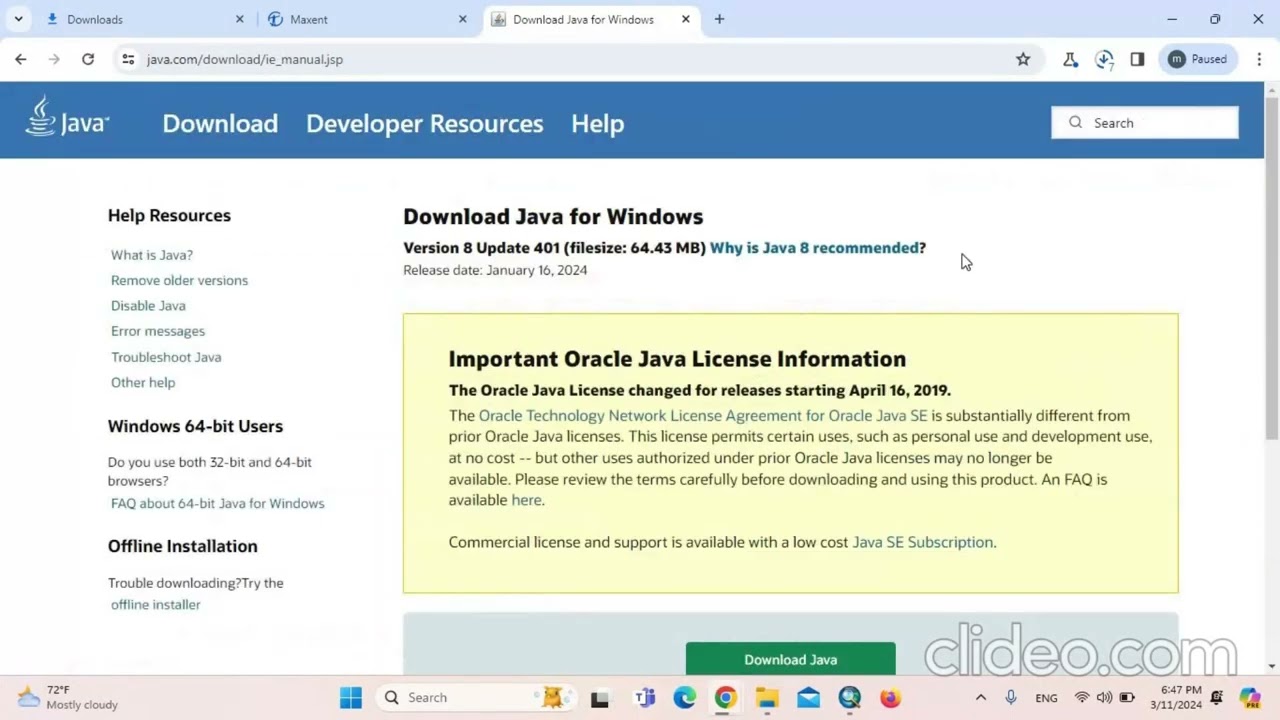Open 'Remove older versions' link
This screenshot has width=1280, height=720.
tap(179, 280)
